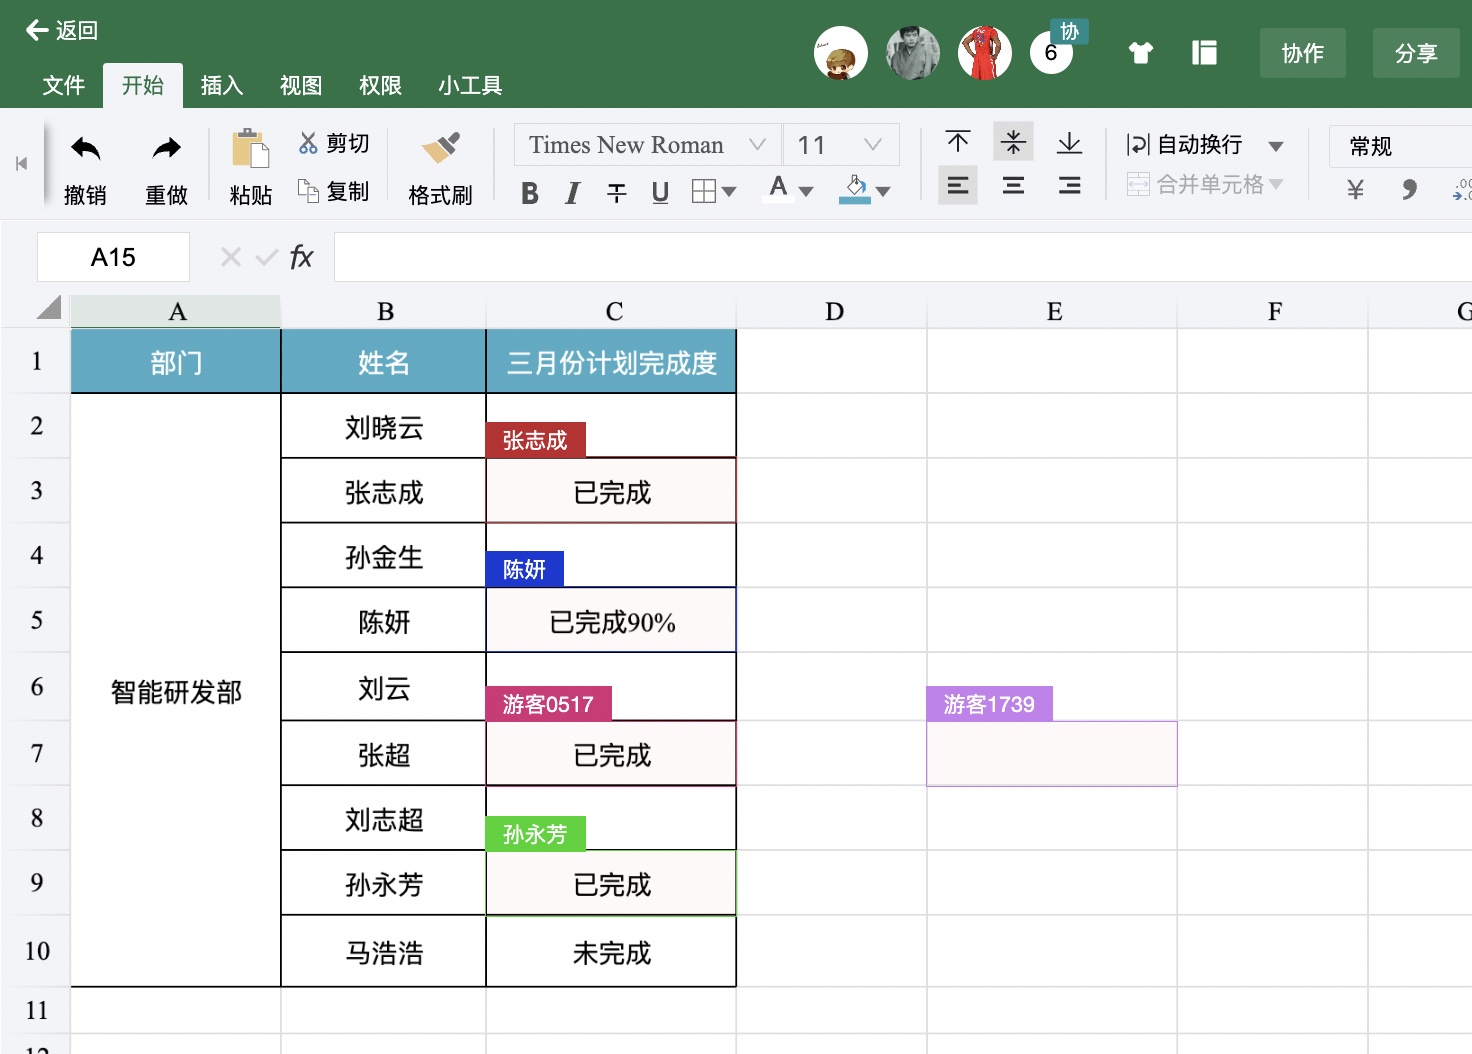Align cell content to top

[x=958, y=142]
